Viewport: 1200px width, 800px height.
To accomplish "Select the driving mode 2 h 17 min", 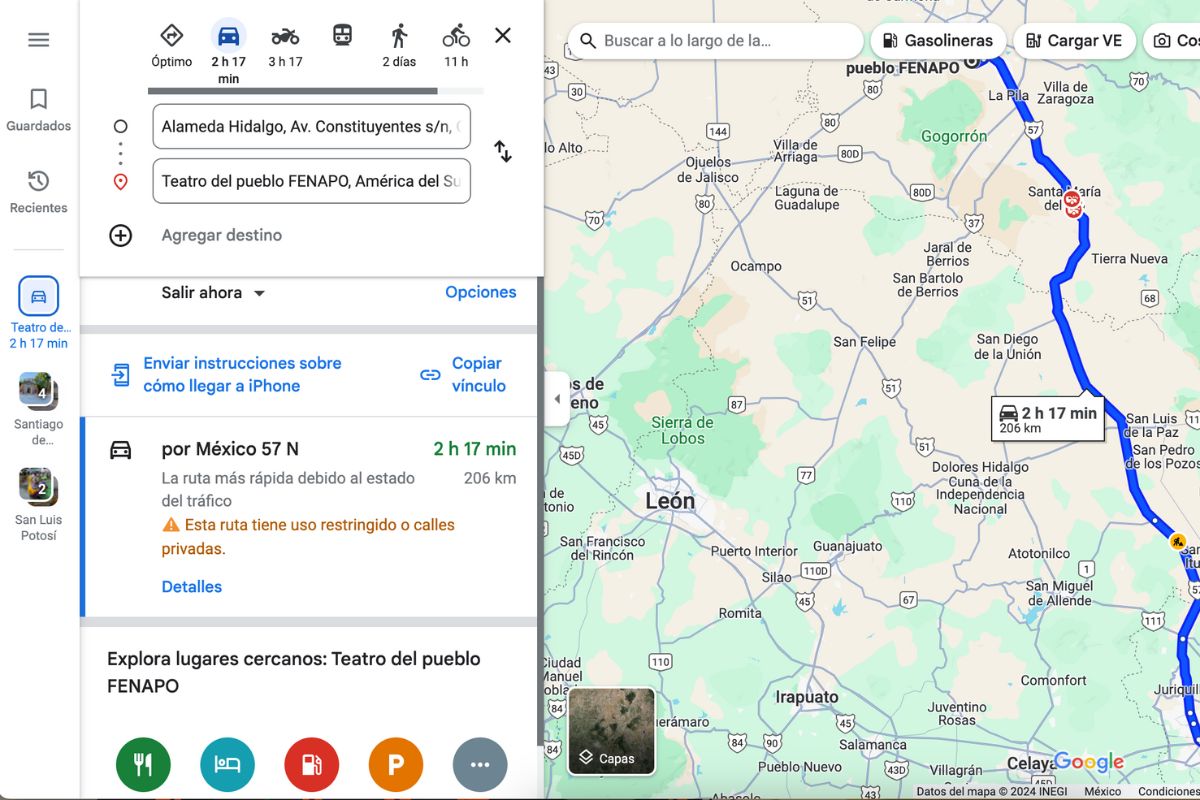I will pos(228,52).
